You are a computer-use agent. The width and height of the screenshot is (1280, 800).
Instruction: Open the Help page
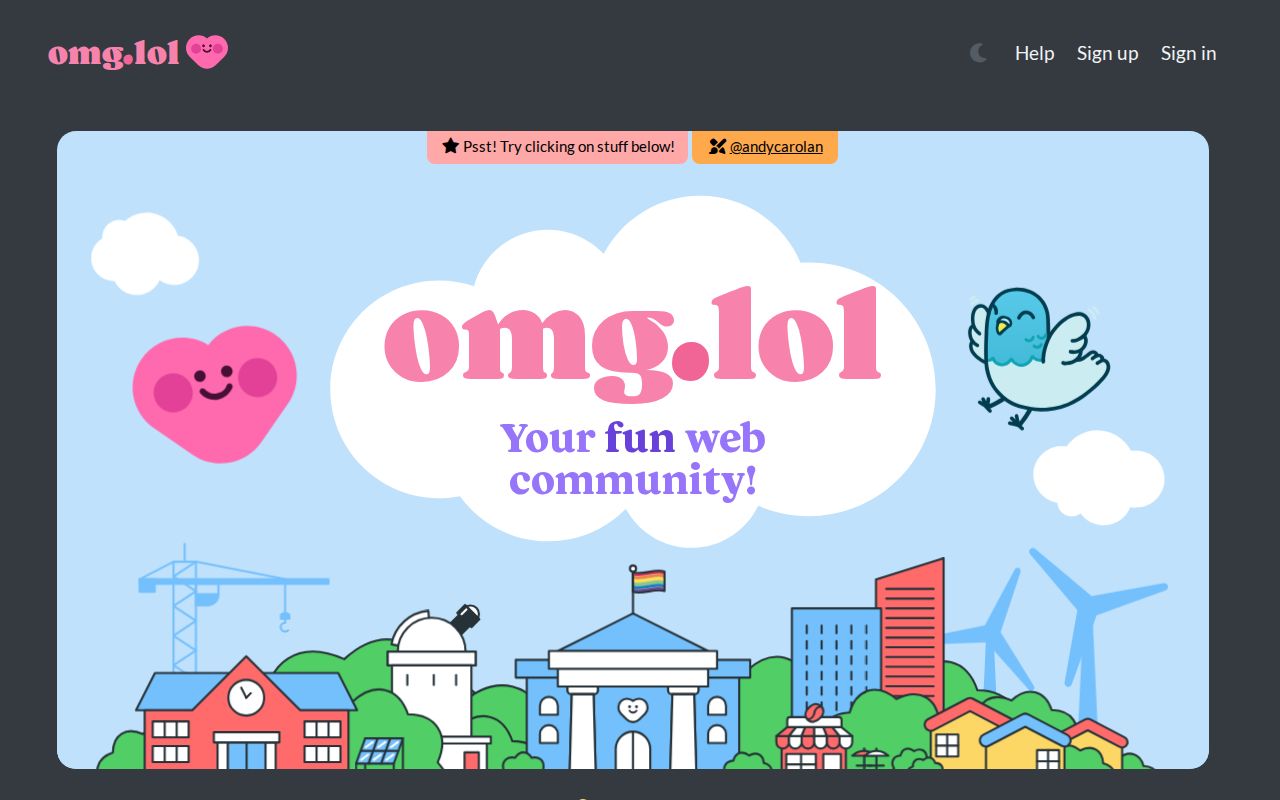(1034, 53)
